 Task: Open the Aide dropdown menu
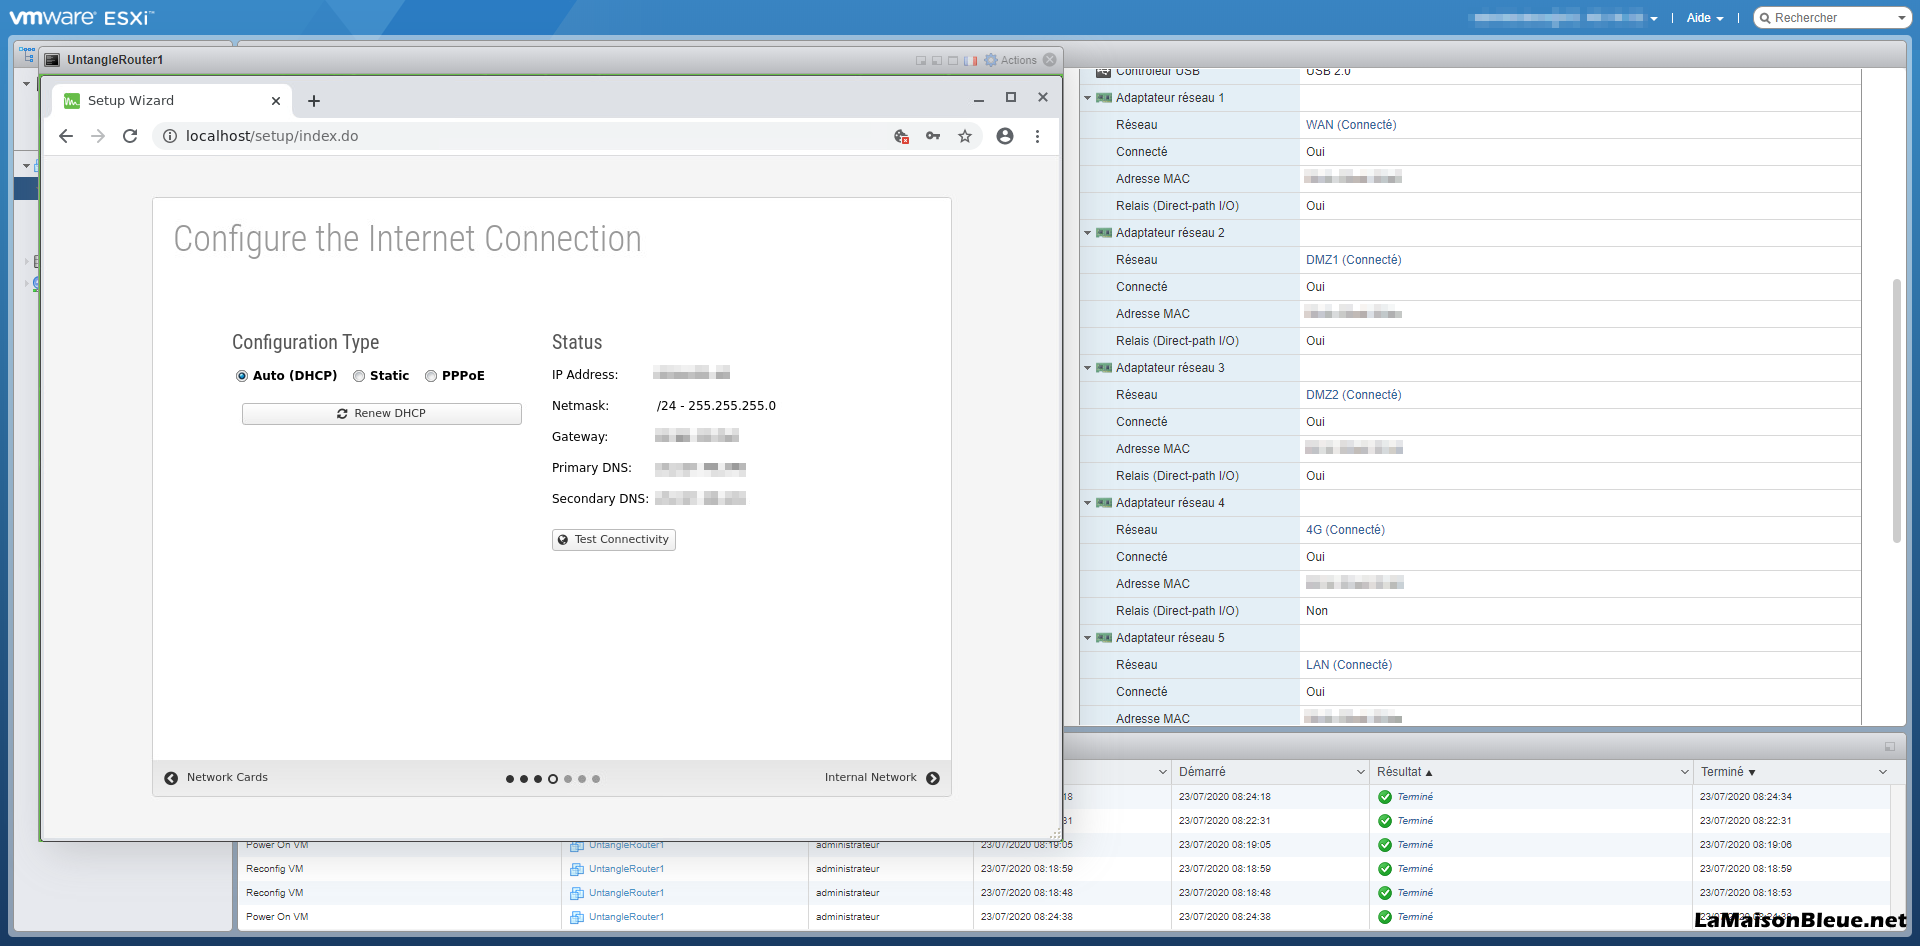pyautogui.click(x=1704, y=18)
